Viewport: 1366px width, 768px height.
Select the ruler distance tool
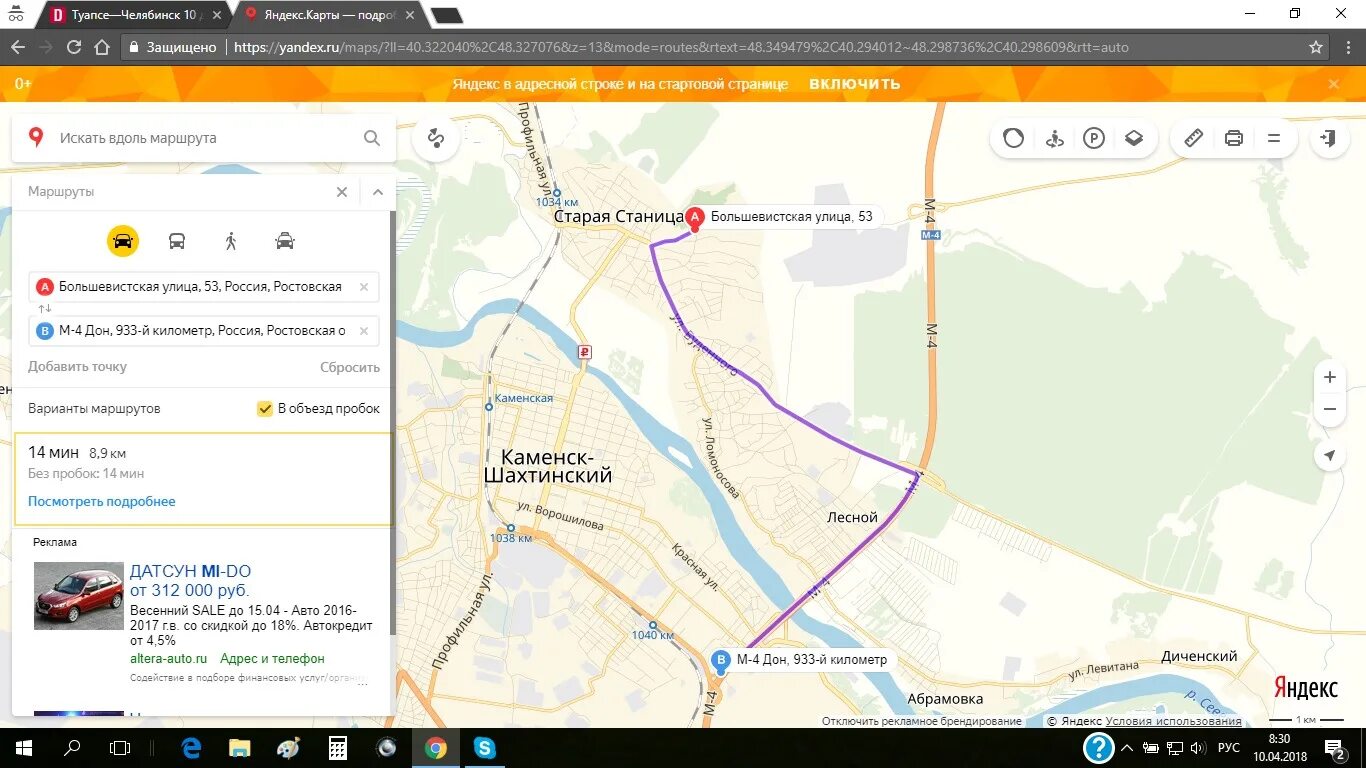1194,139
